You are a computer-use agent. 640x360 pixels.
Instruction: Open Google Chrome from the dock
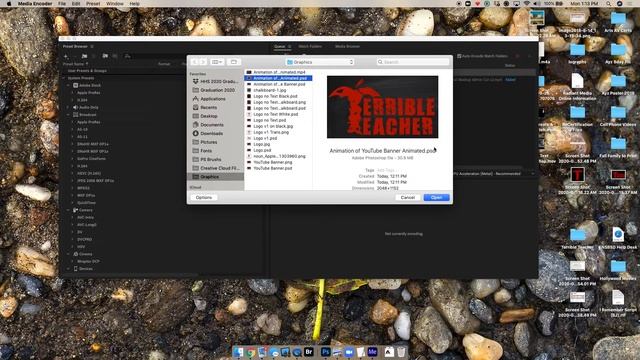pos(250,351)
